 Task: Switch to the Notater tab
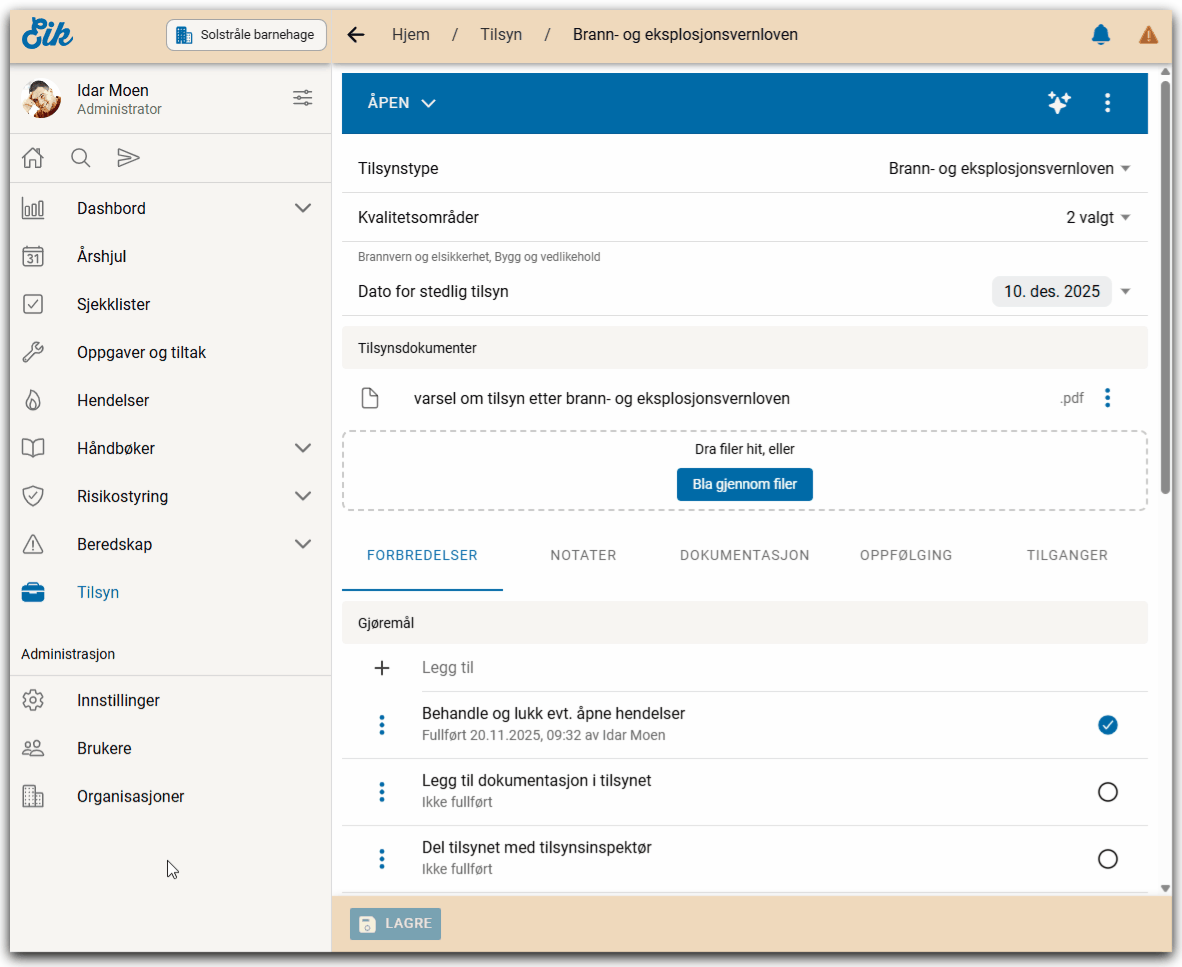[x=583, y=555]
